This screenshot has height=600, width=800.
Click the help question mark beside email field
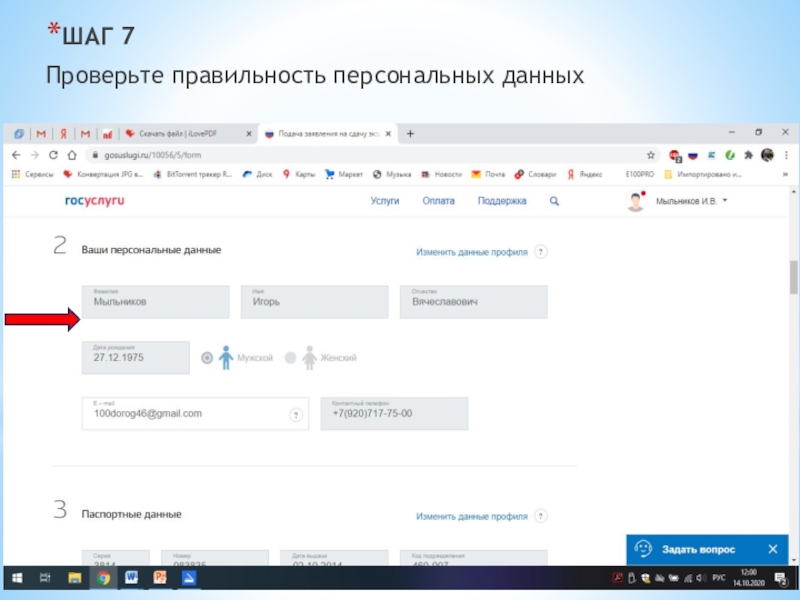296,414
